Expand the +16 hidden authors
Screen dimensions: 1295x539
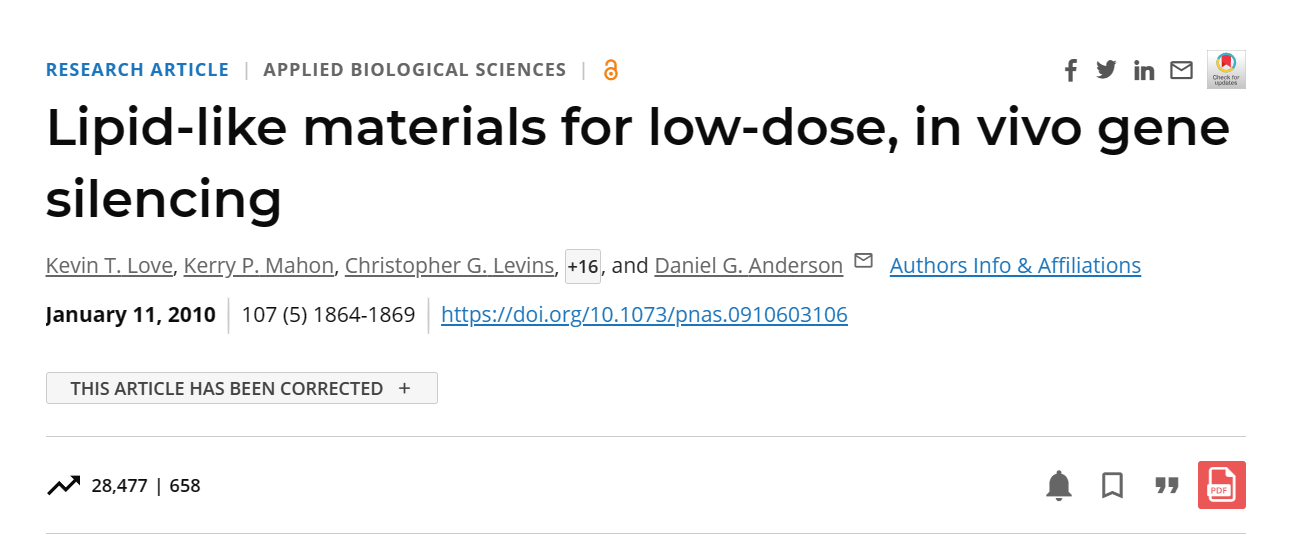[x=582, y=267]
